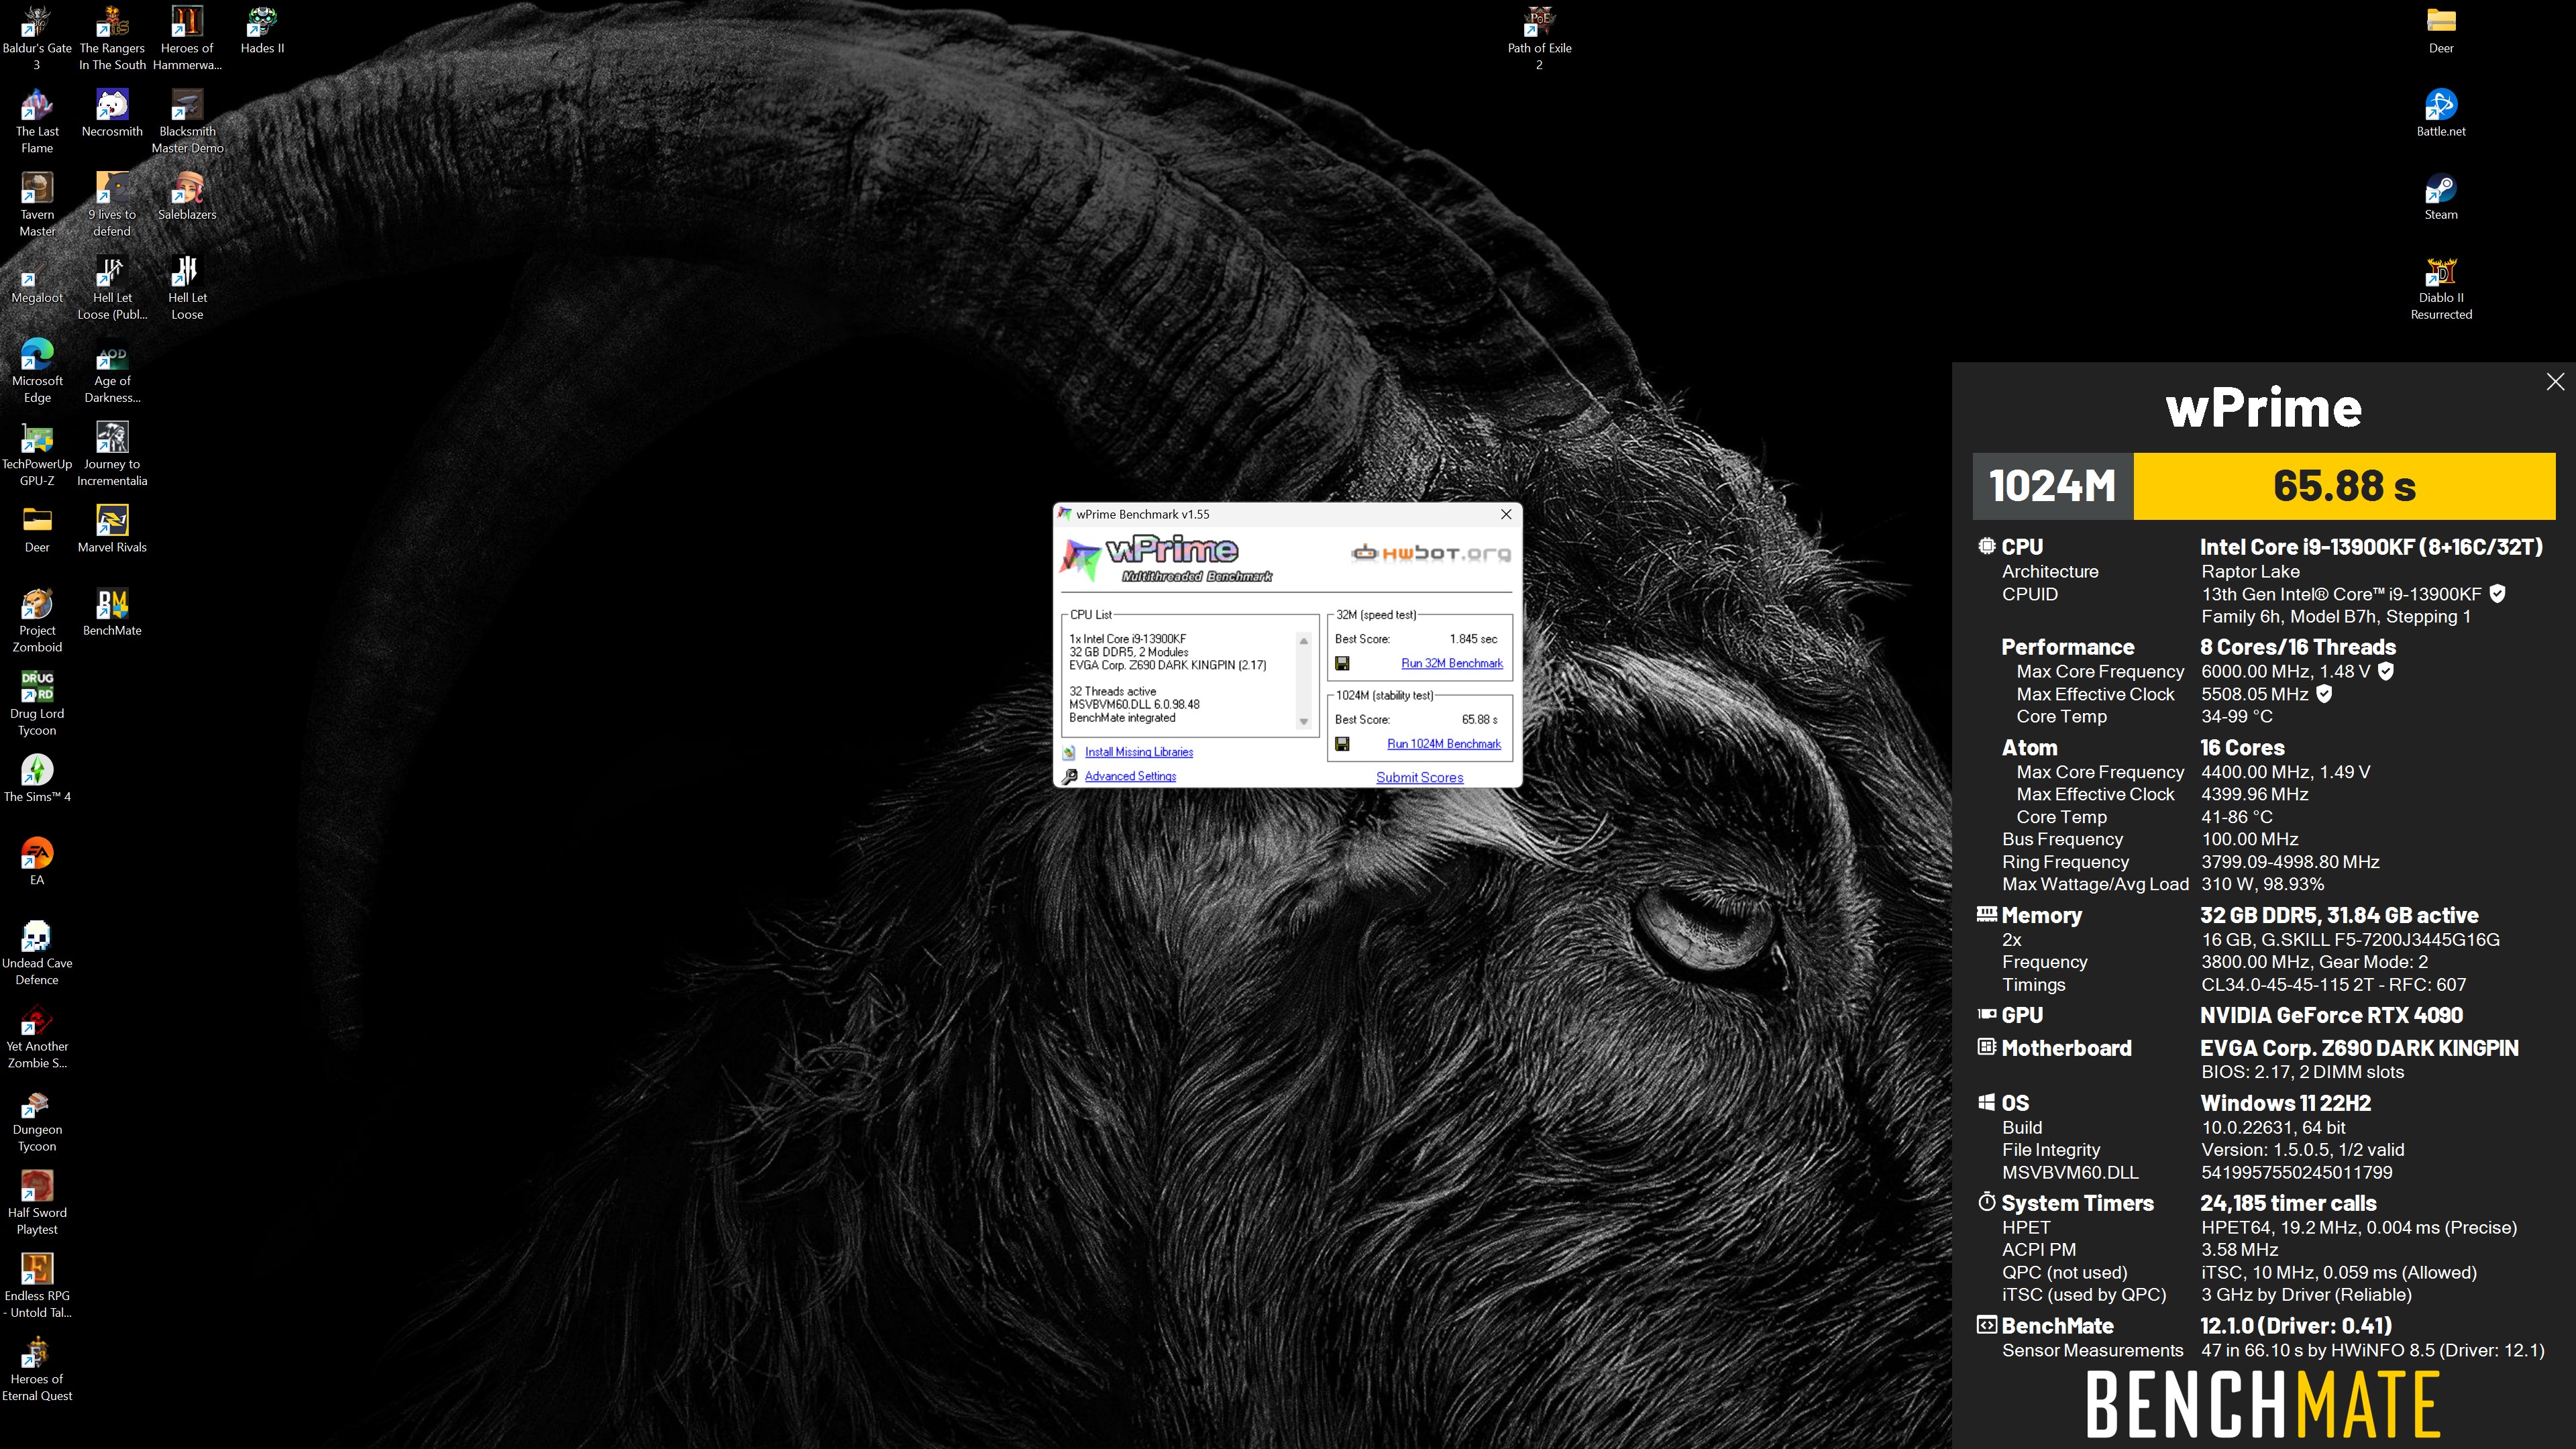
Task: Launch Microsoft Edge from desktop
Action: click(37, 370)
